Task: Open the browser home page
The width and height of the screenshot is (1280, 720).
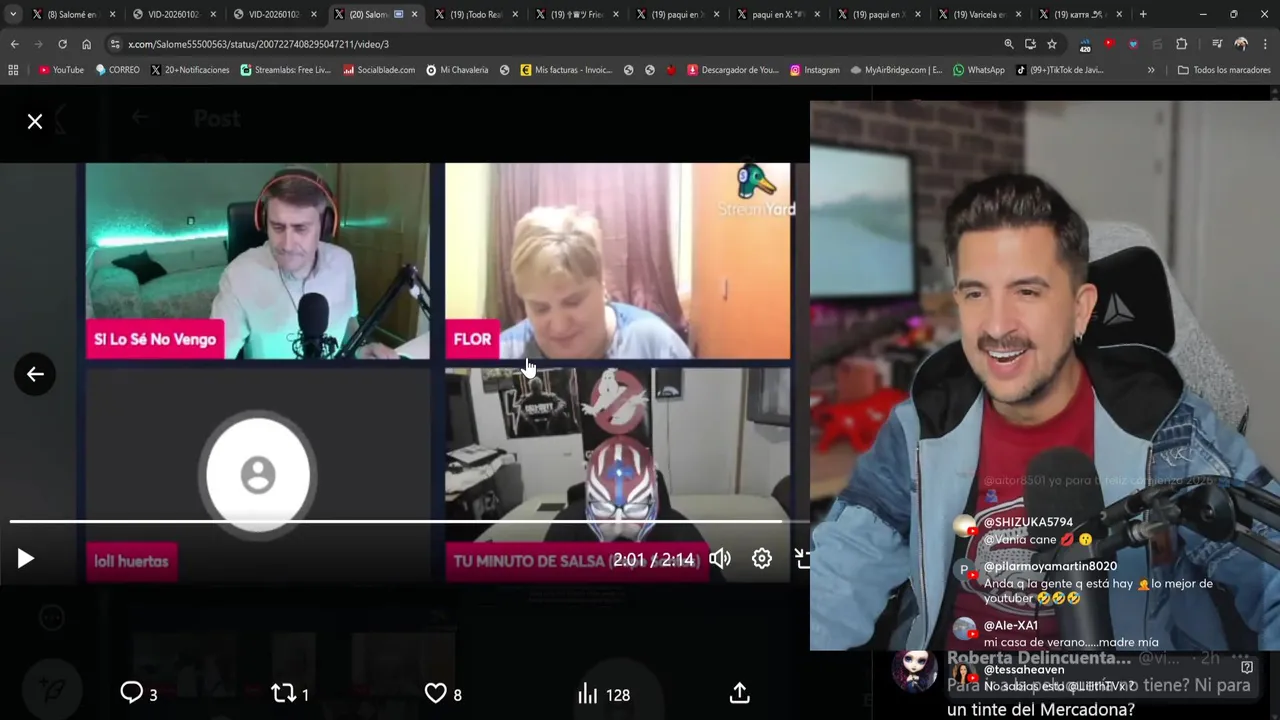Action: coord(86,44)
